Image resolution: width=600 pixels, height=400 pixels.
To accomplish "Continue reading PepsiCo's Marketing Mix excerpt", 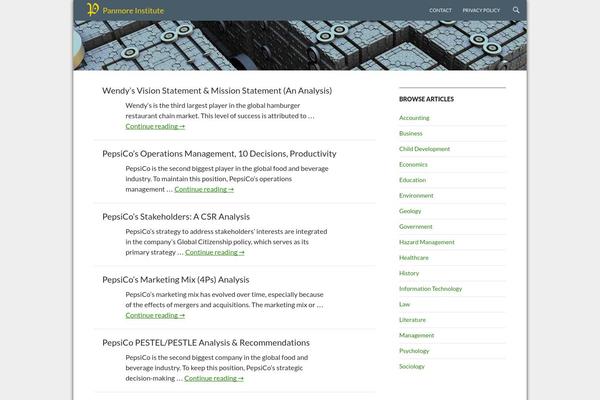I will [x=155, y=315].
